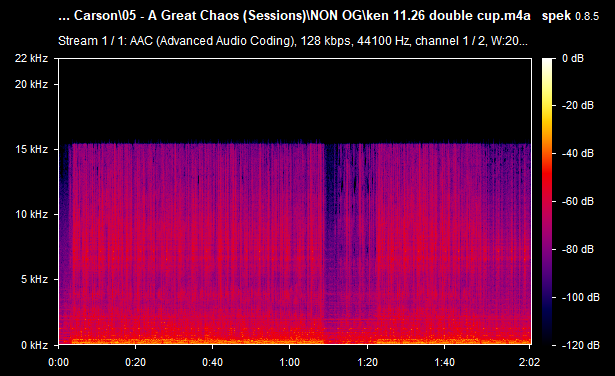The image size is (615, 376).
Task: Click the '-20 dB' scale label
Action: tap(578, 105)
